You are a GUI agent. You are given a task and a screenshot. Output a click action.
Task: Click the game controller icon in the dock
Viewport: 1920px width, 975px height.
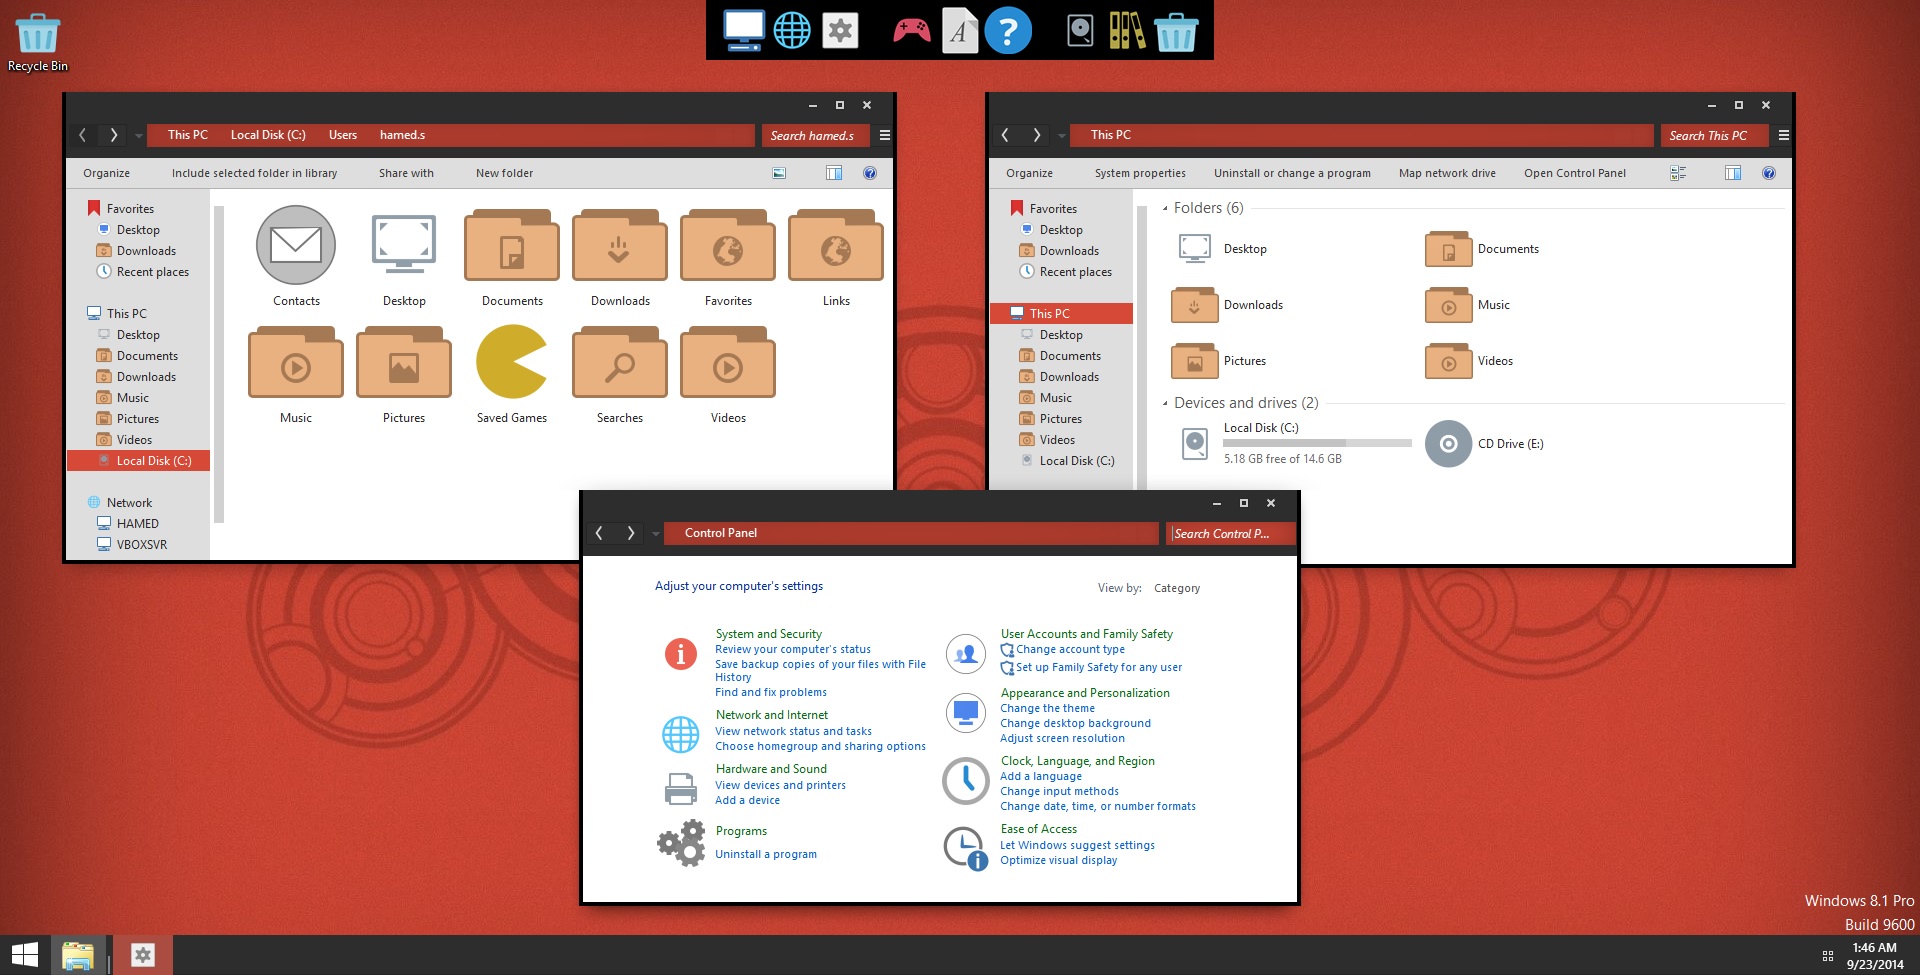(911, 31)
